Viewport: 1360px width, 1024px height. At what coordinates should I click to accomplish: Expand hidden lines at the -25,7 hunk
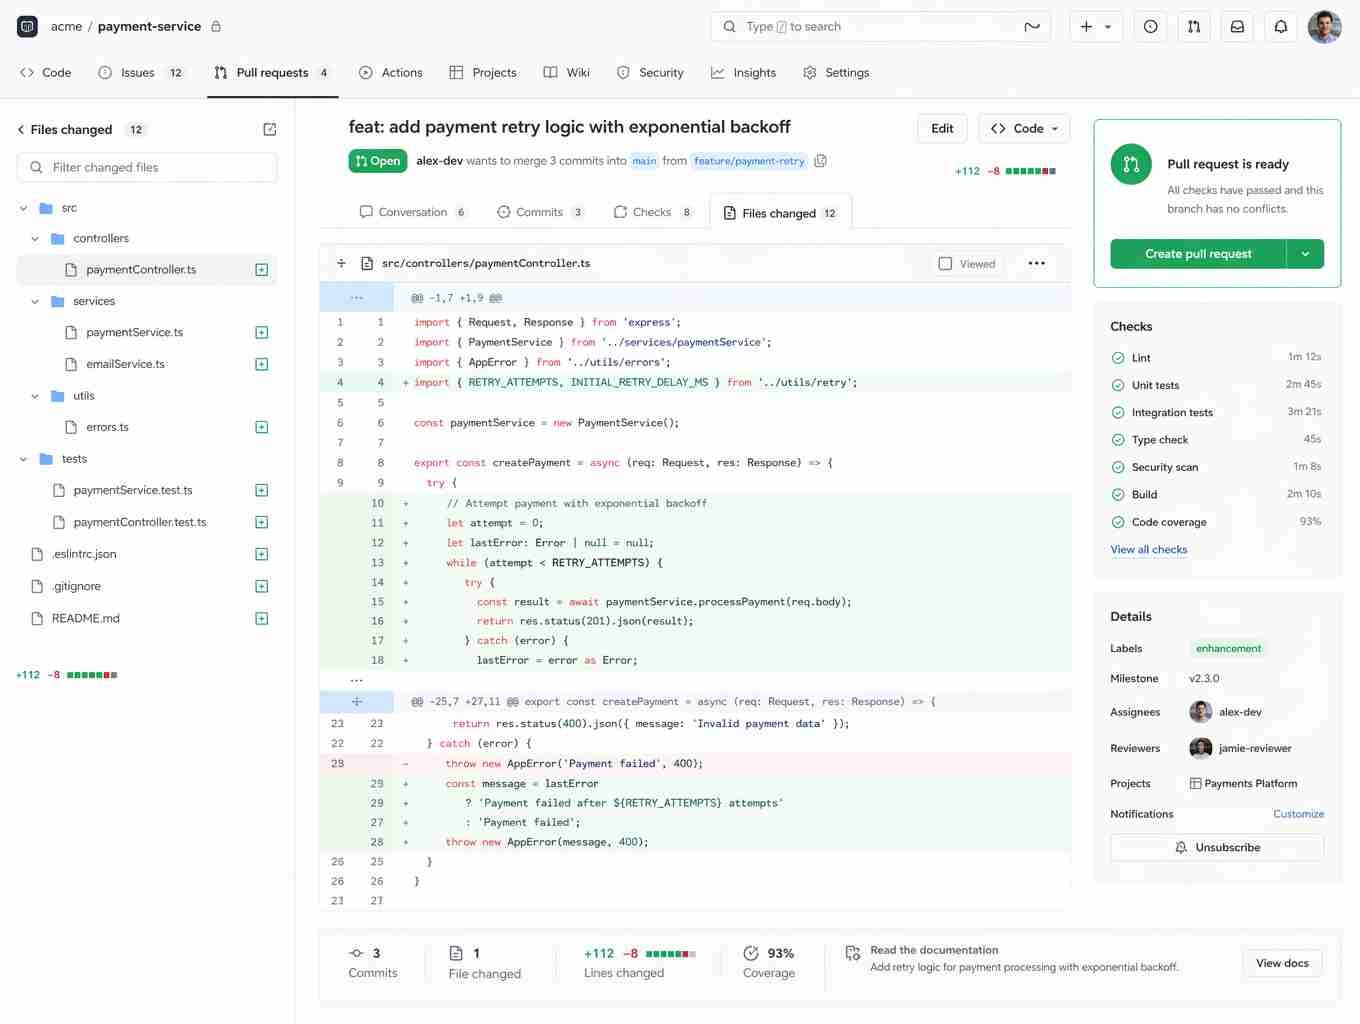pyautogui.click(x=357, y=702)
